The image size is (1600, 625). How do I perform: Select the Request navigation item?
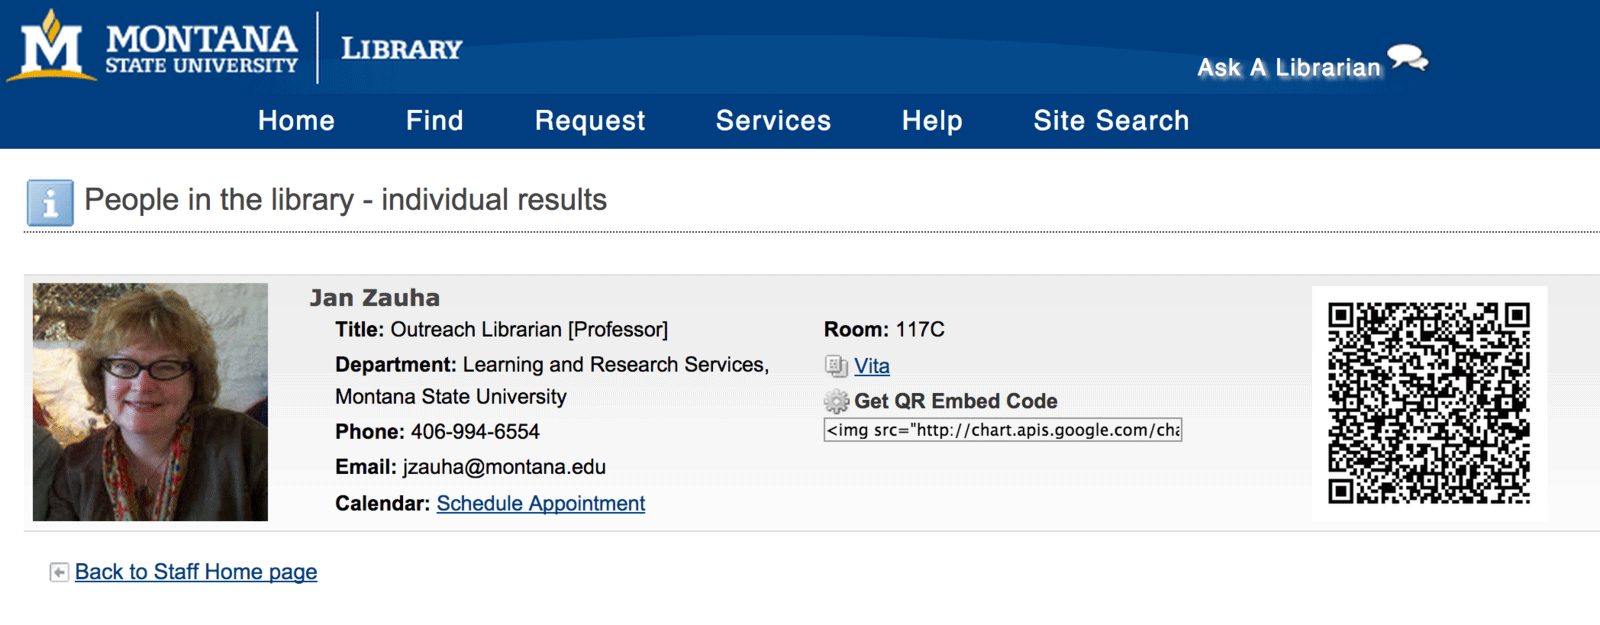(590, 121)
